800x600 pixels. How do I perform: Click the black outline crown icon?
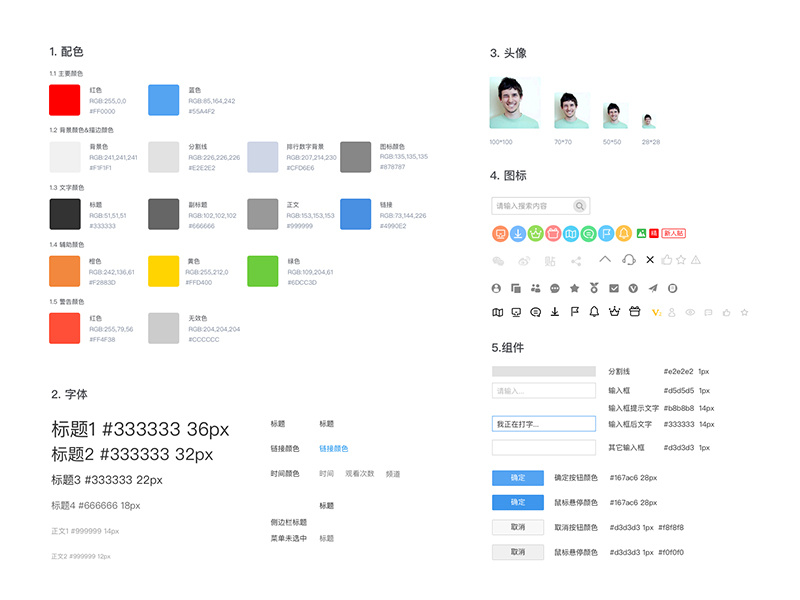pyautogui.click(x=614, y=312)
